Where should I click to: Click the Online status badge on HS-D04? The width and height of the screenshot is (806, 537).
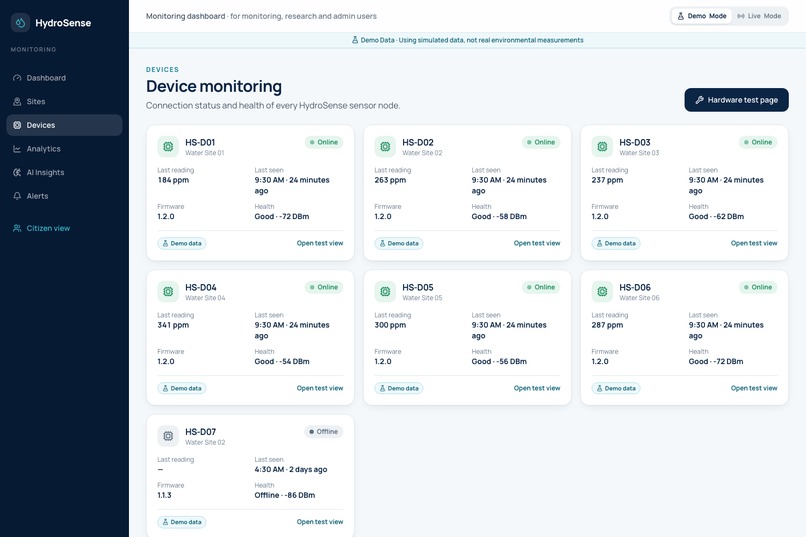click(x=324, y=287)
